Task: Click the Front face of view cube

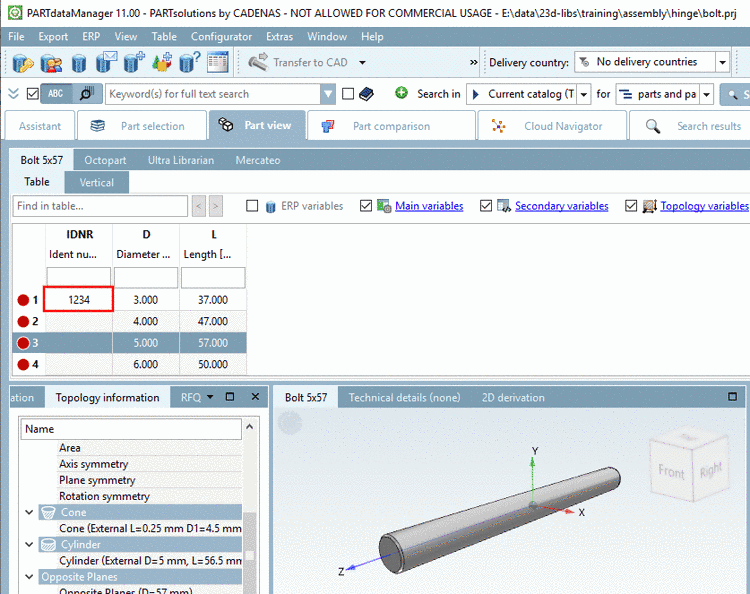Action: pos(671,472)
